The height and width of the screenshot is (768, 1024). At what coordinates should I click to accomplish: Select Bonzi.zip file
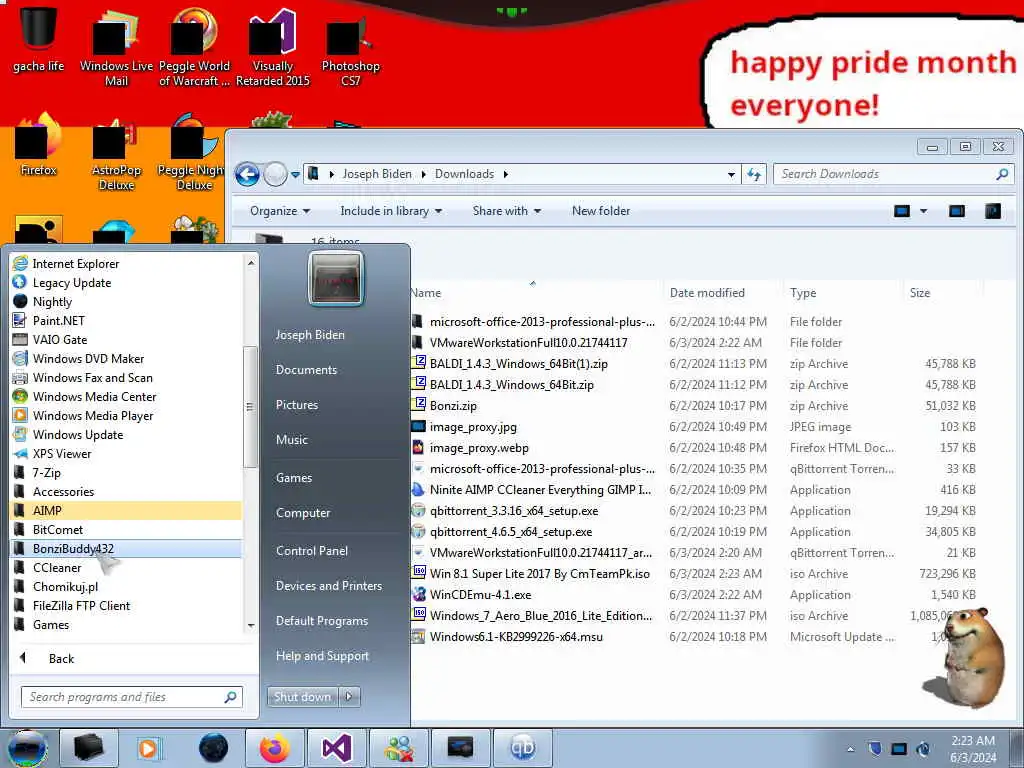(x=453, y=406)
